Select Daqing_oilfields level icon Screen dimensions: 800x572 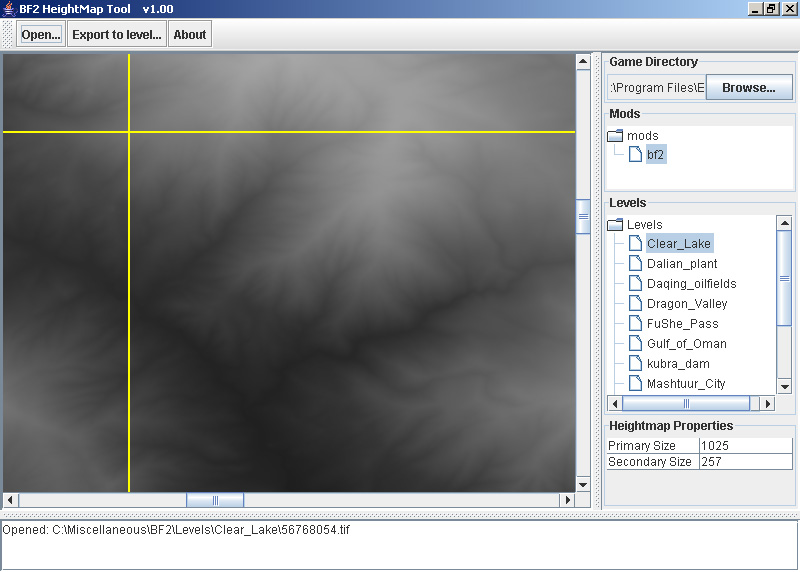coord(635,284)
